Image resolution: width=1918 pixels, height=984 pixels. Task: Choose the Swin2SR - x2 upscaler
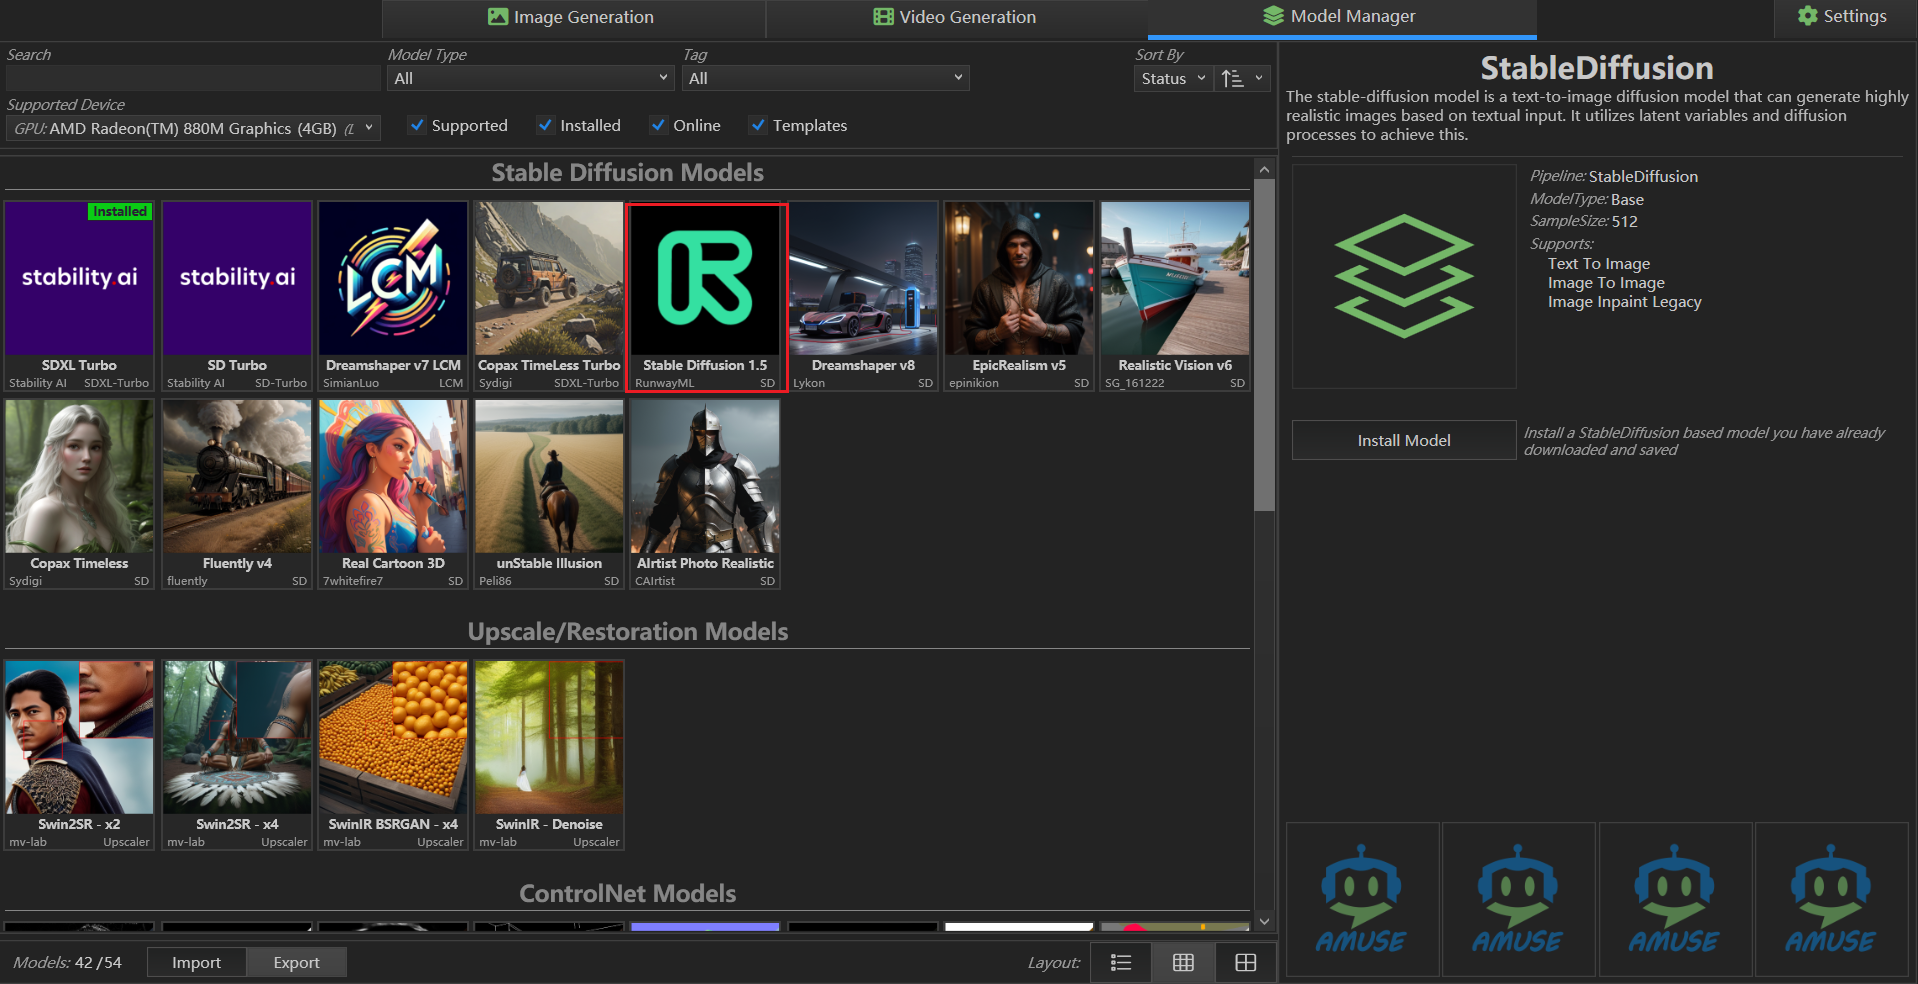point(79,755)
